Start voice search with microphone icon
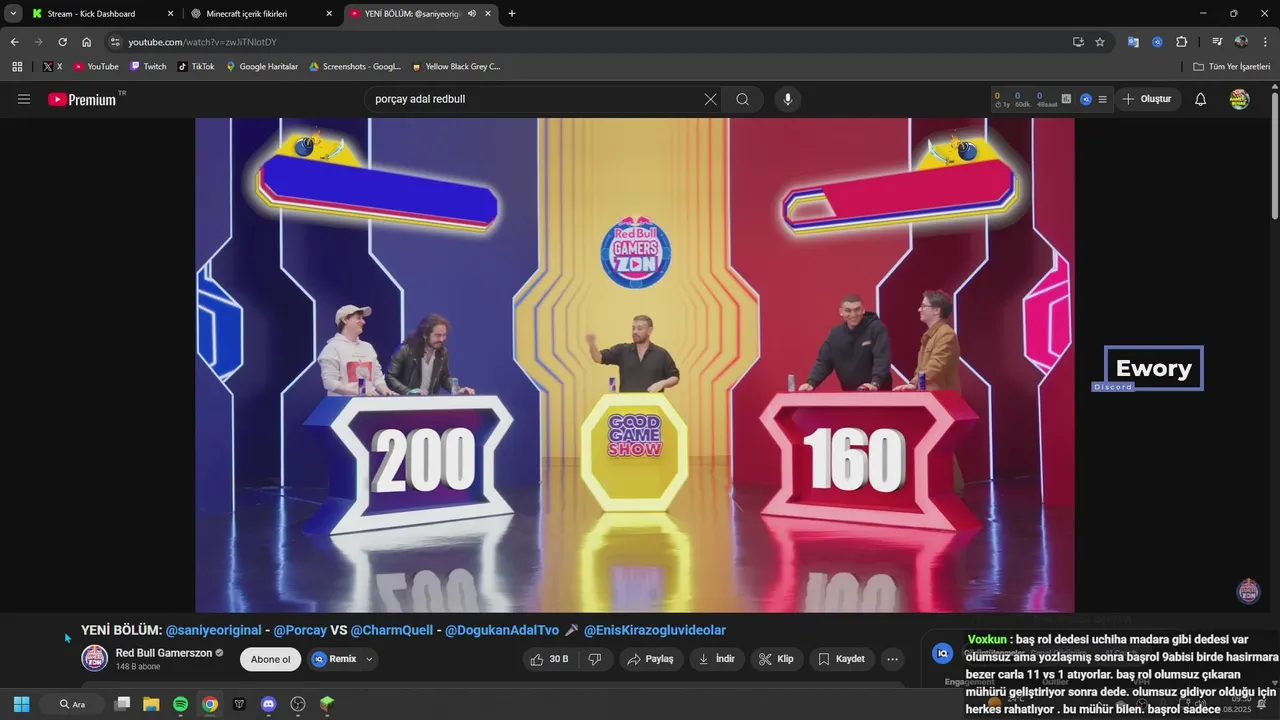Viewport: 1280px width, 720px height. [788, 99]
